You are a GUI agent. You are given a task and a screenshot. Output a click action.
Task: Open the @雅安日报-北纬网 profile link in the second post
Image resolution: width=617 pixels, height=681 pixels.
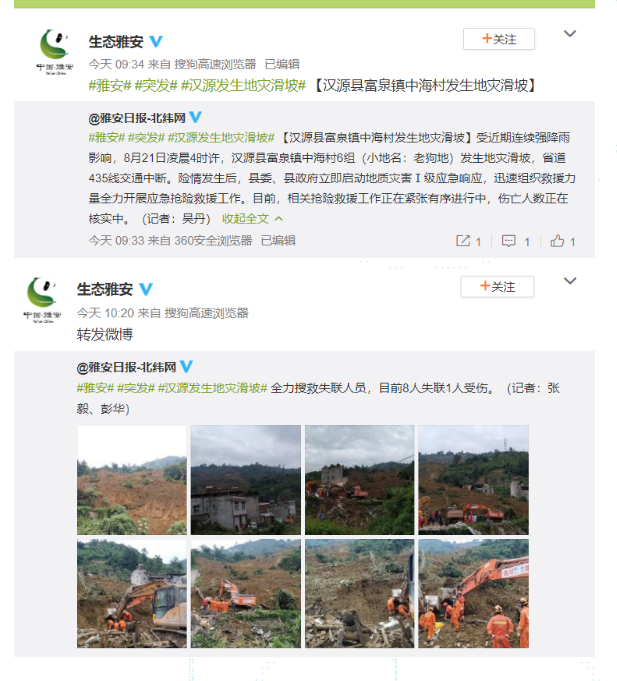point(126,367)
